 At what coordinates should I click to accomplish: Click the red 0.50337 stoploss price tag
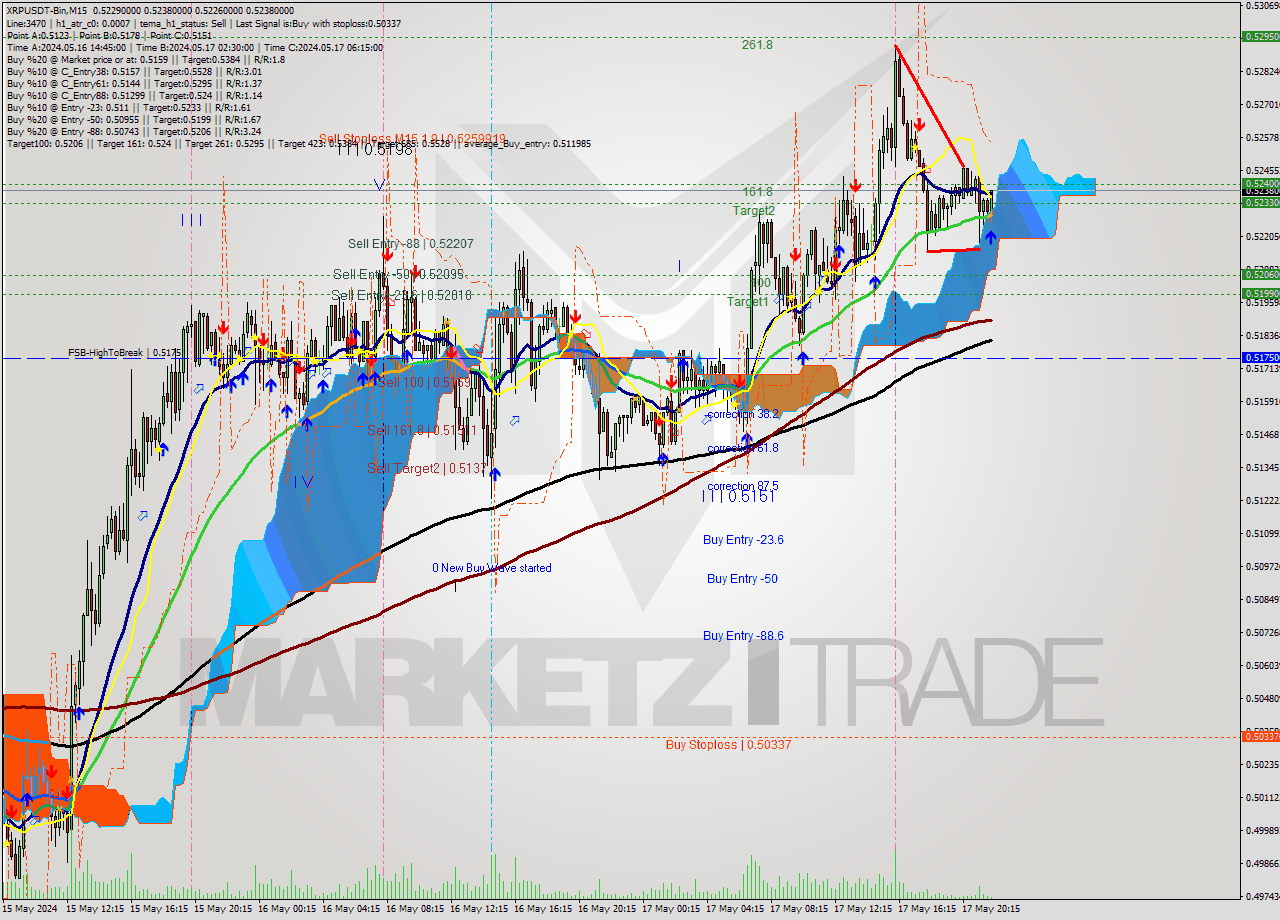coord(1260,736)
